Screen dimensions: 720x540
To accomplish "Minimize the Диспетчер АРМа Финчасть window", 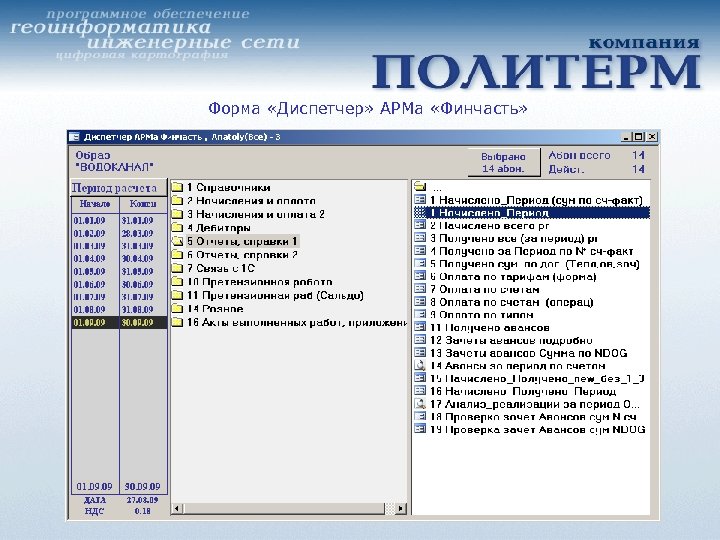I will [626, 137].
